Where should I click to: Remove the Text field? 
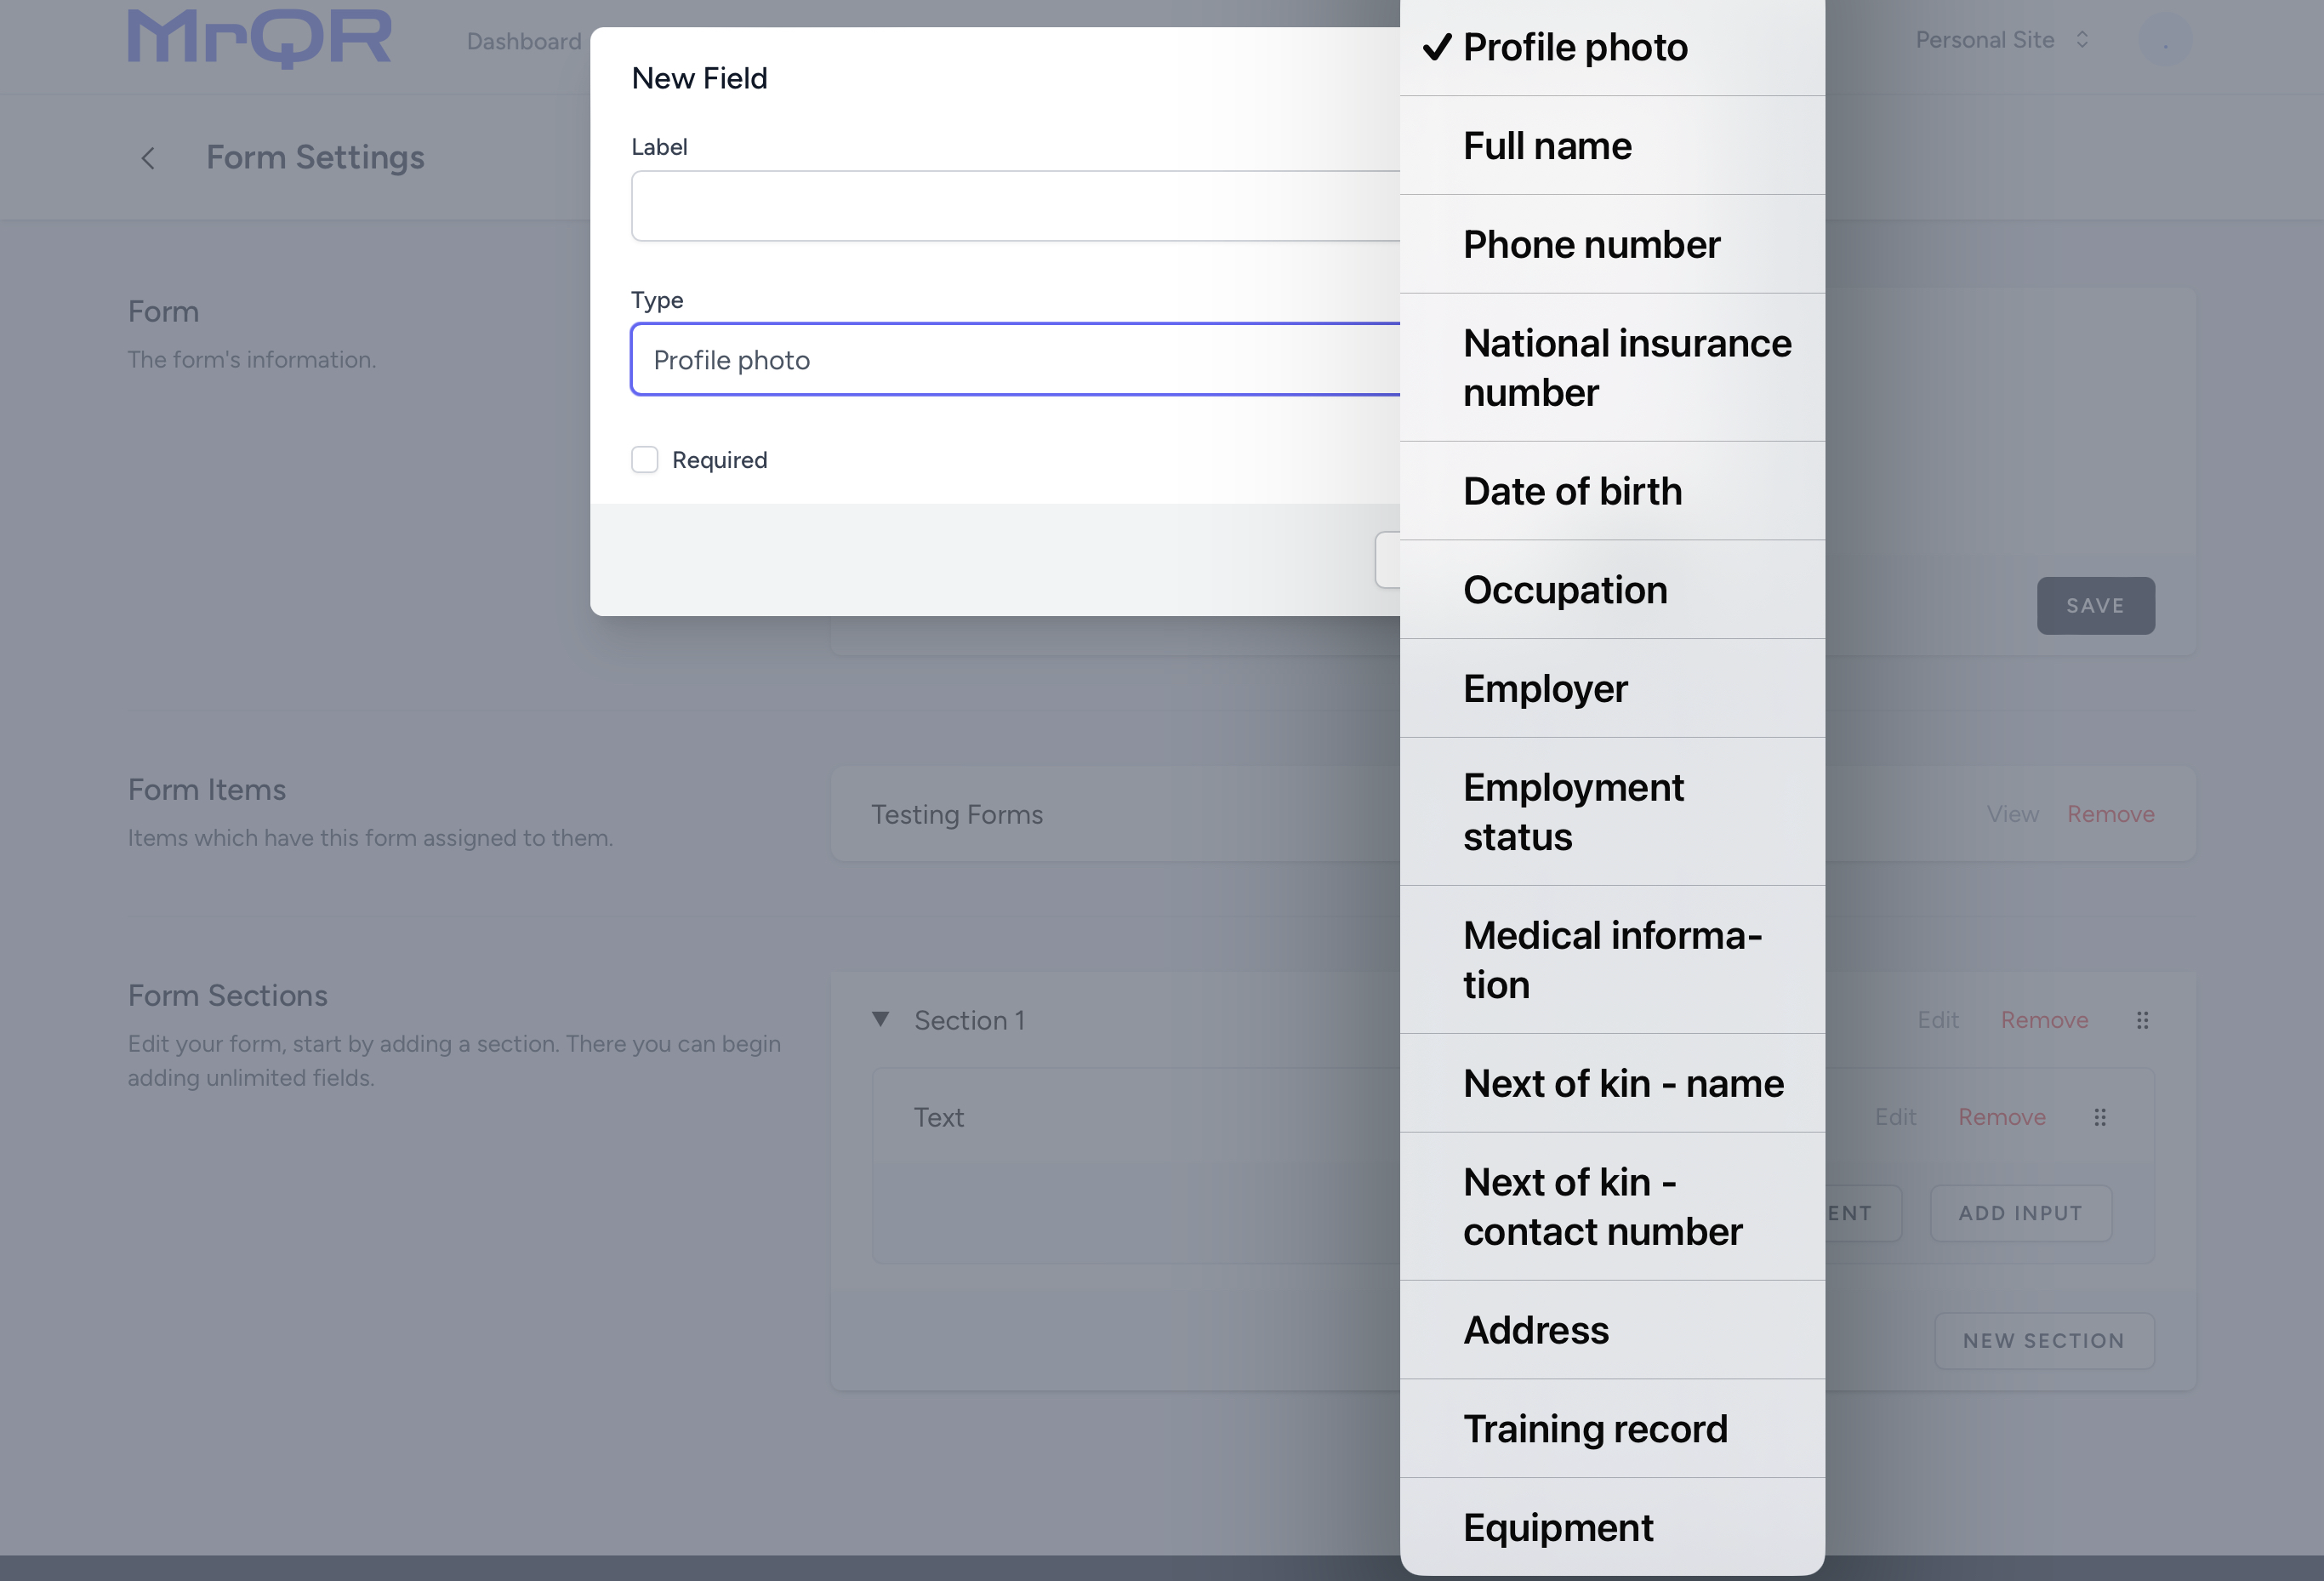coord(2001,1117)
